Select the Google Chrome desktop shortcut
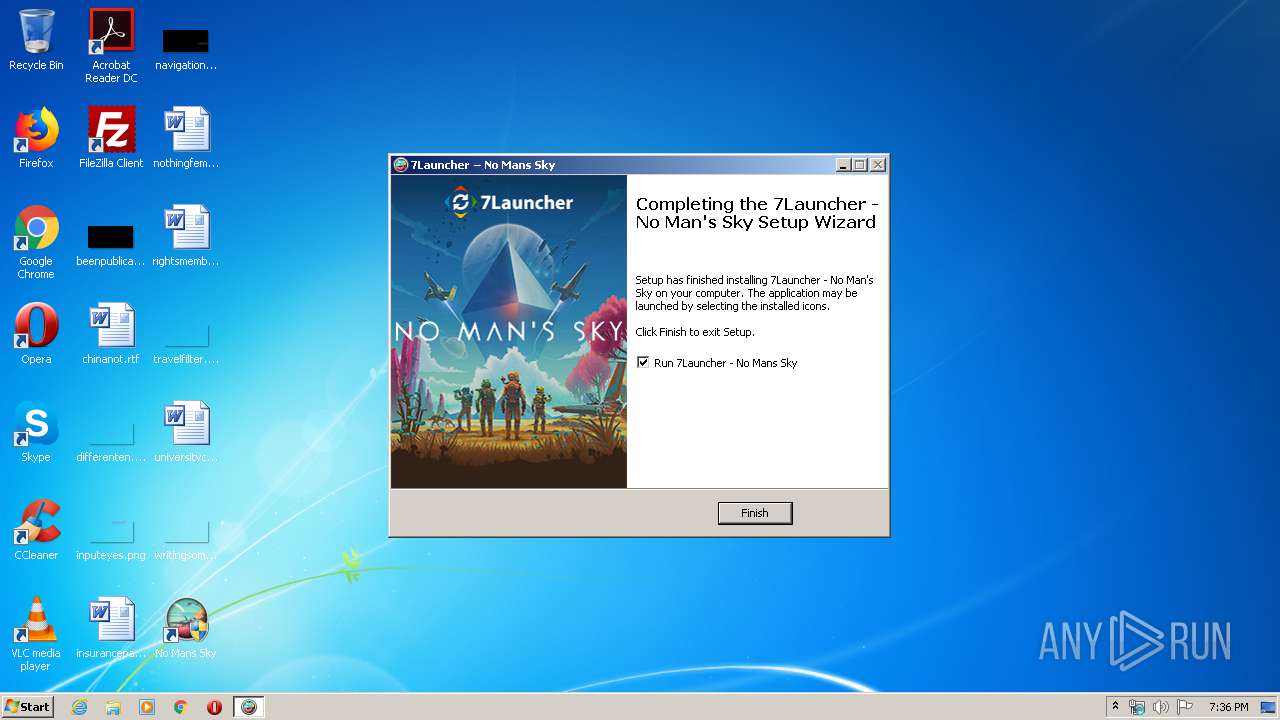 [36, 242]
